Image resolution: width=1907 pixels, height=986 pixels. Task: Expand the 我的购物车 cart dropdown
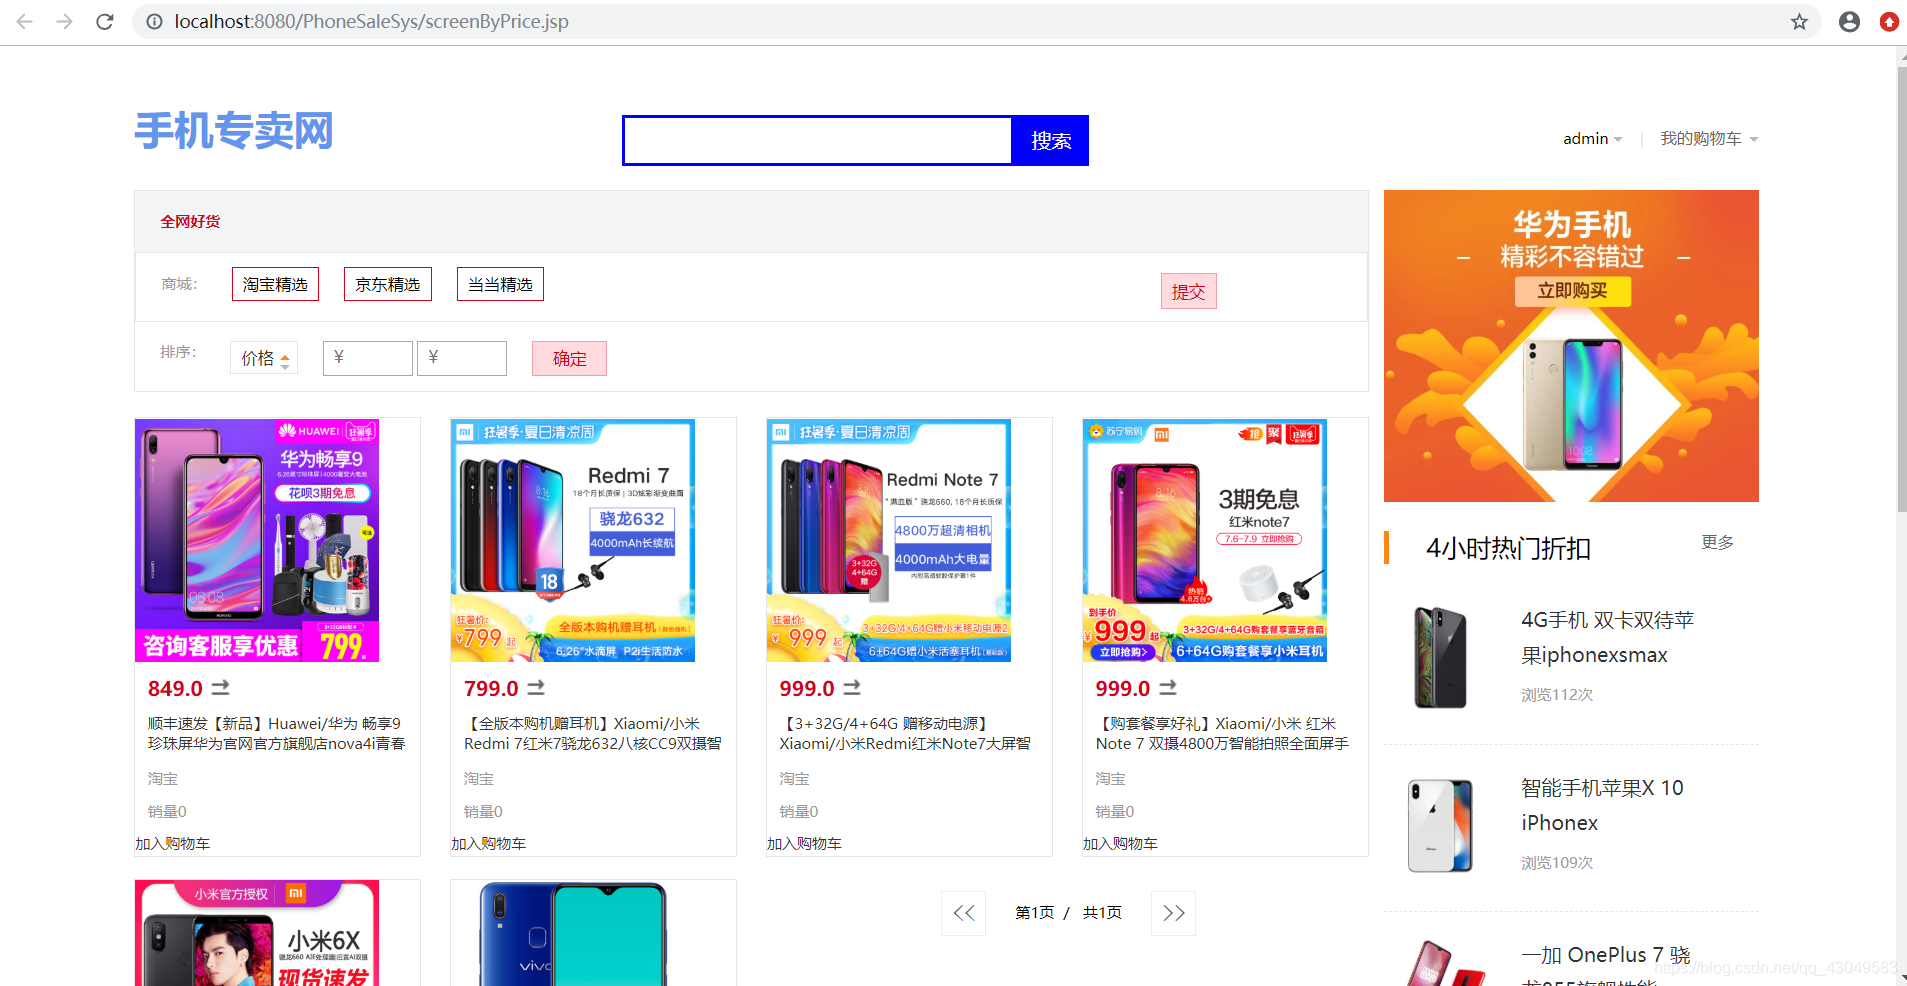point(1708,139)
